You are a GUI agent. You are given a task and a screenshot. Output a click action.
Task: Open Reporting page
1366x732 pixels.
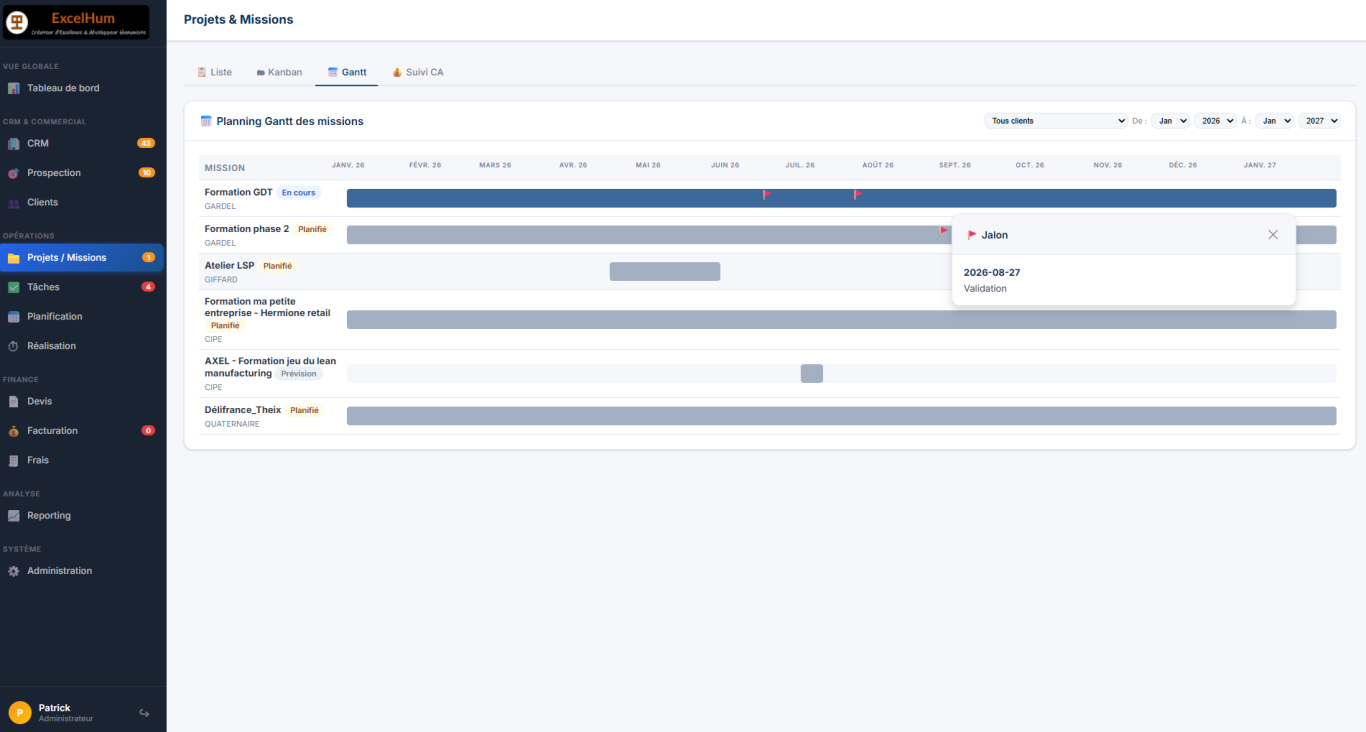tap(82, 516)
